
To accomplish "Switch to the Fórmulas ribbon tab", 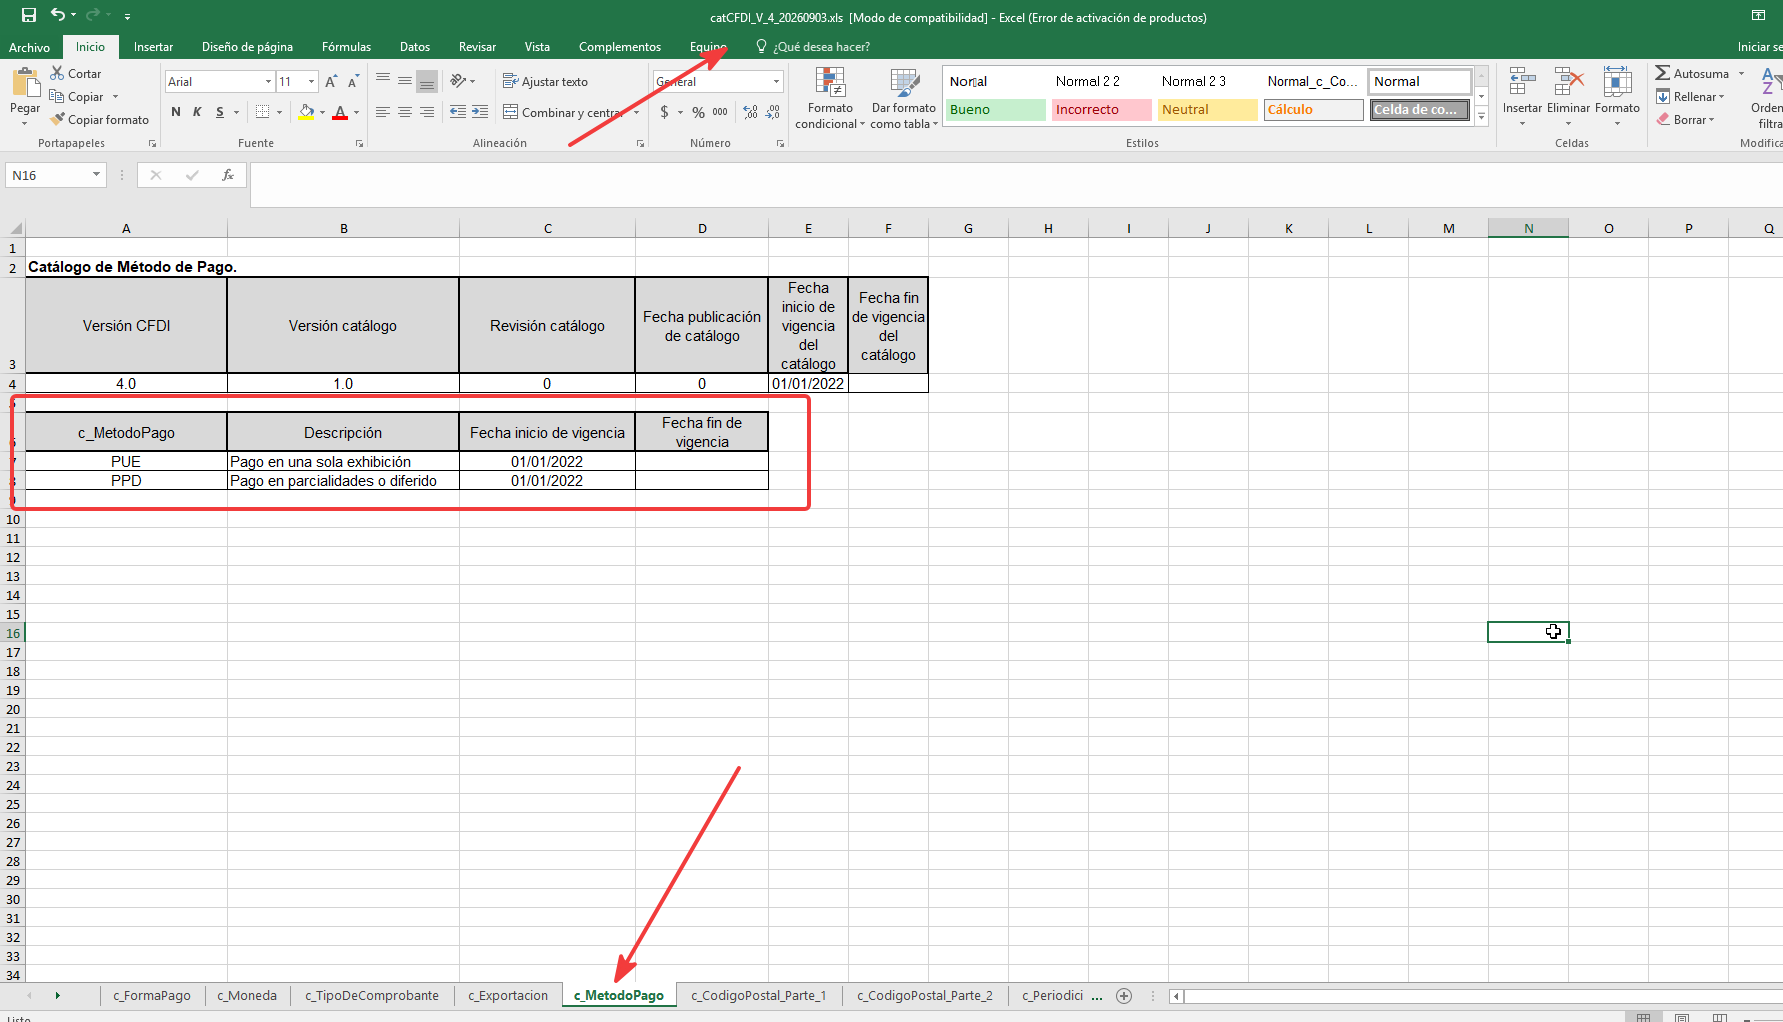I will (346, 47).
